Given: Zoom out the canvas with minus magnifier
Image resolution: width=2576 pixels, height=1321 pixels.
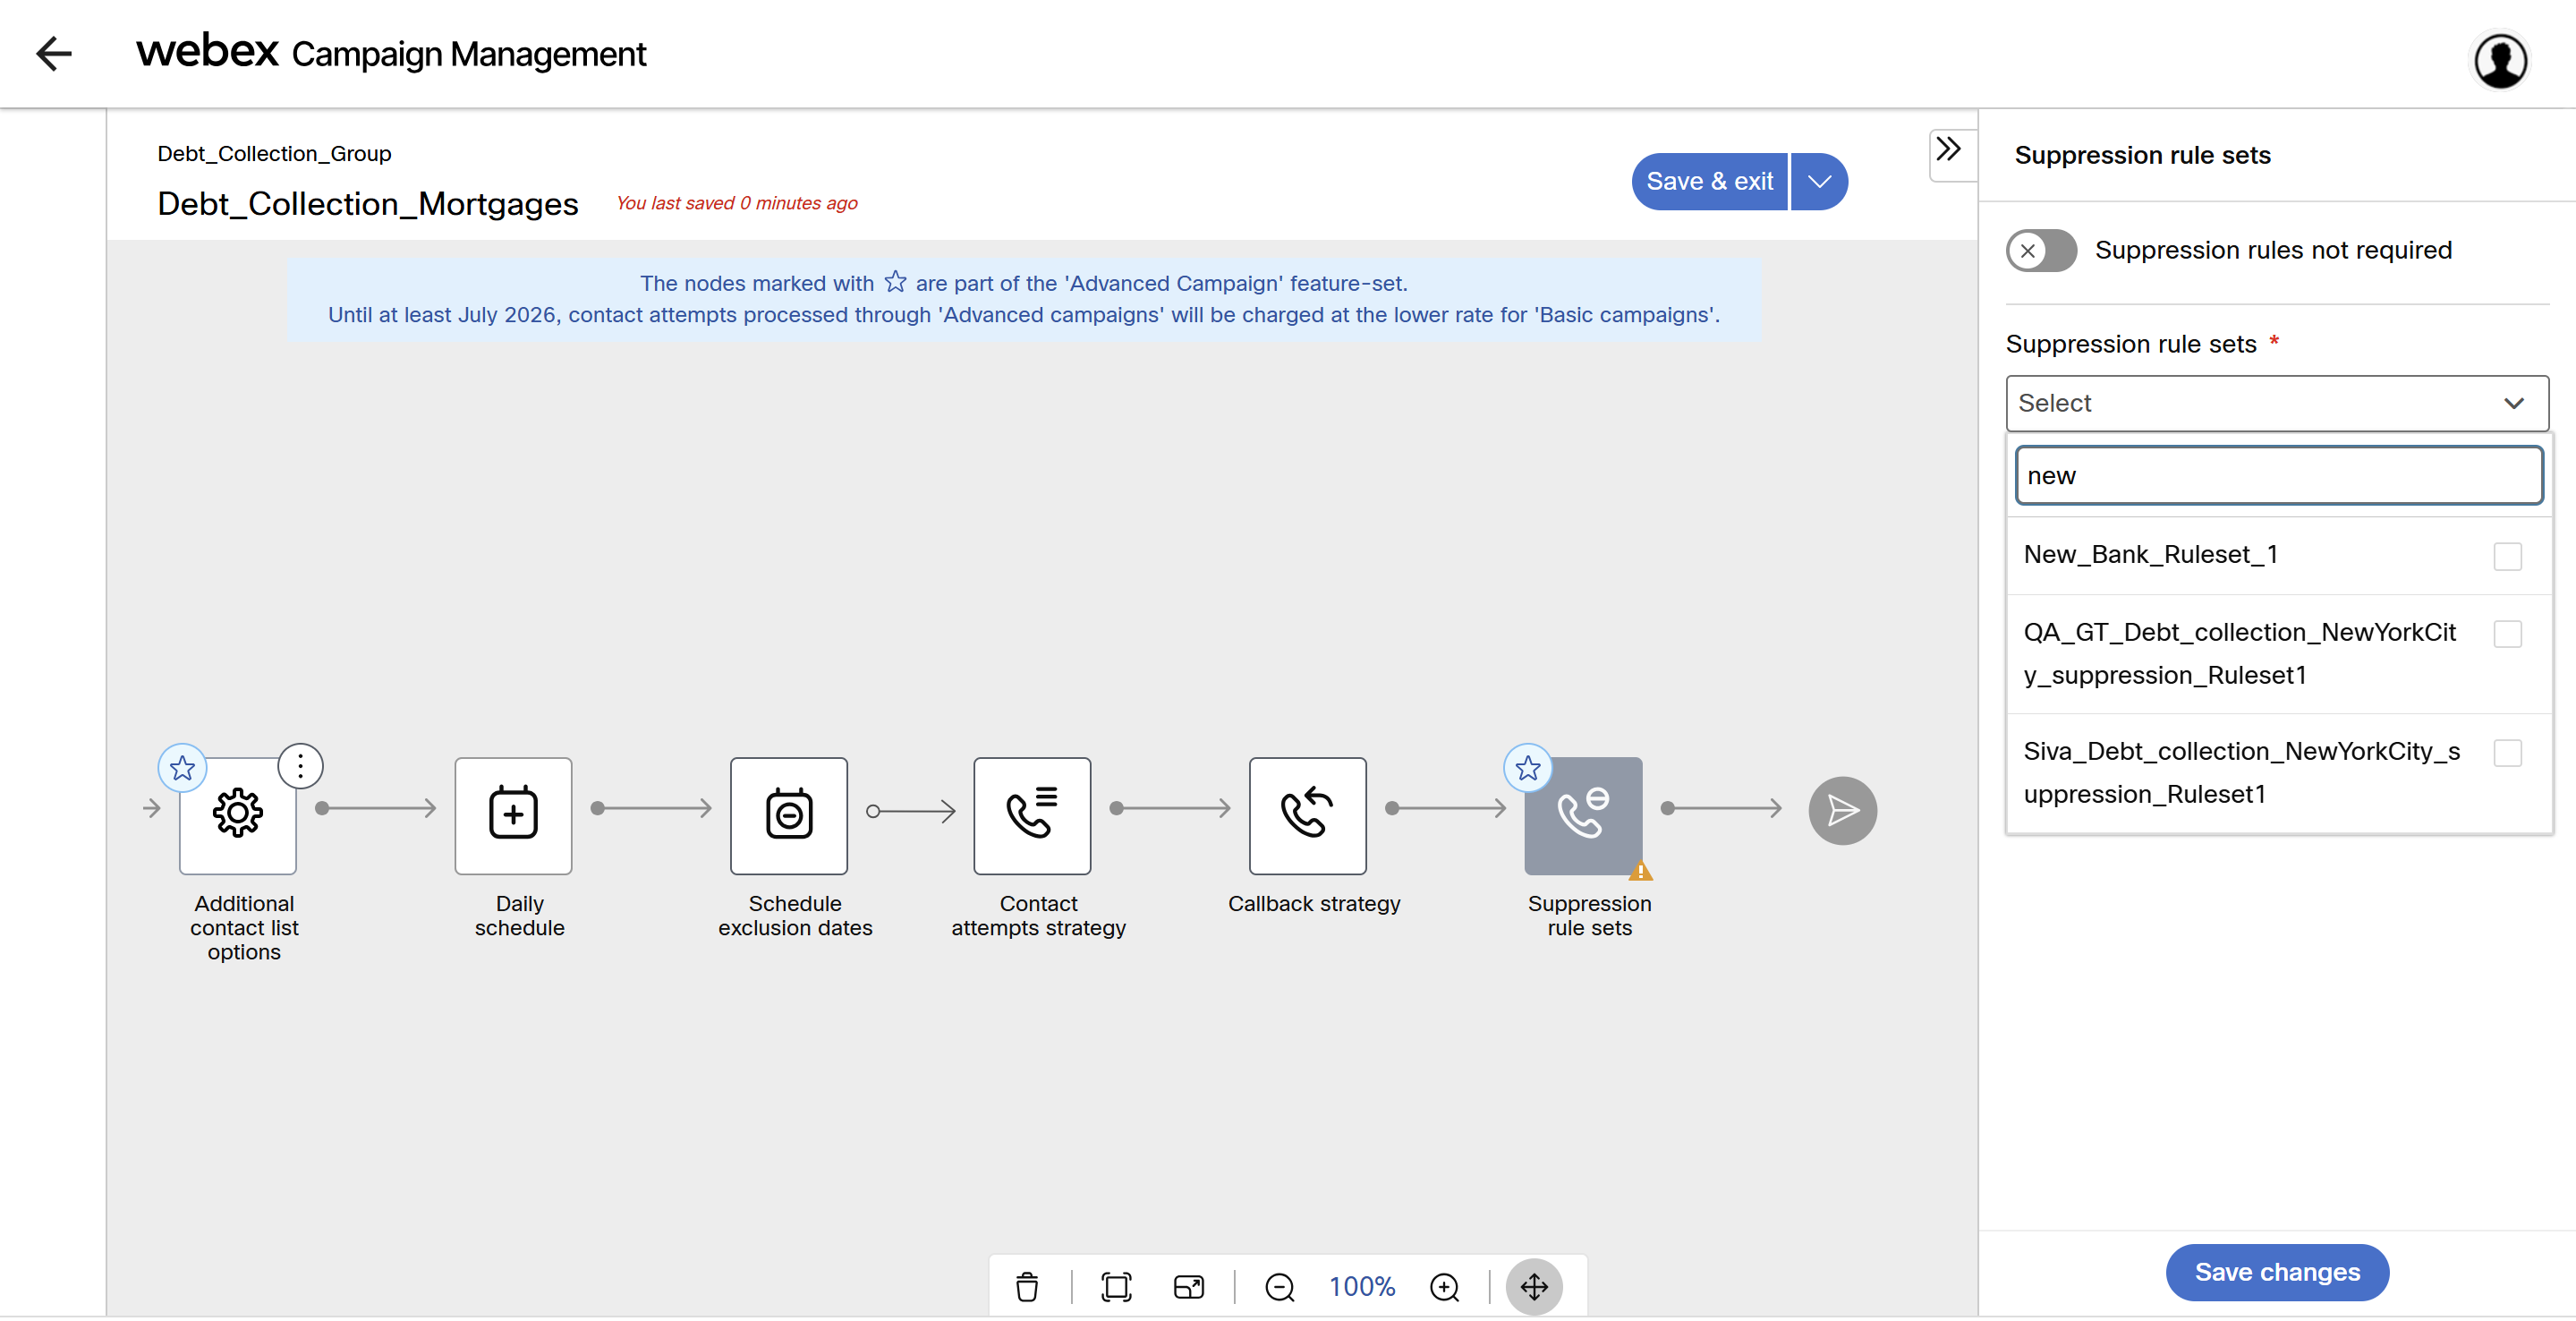Looking at the screenshot, I should 1279,1286.
